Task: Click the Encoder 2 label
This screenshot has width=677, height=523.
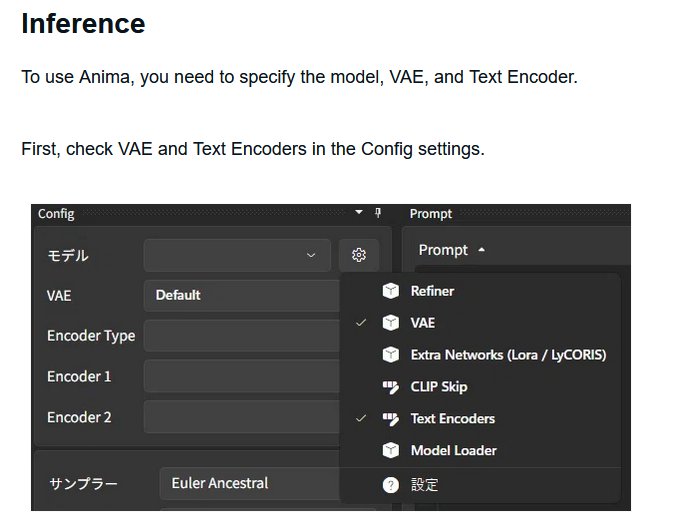Action: (79, 417)
